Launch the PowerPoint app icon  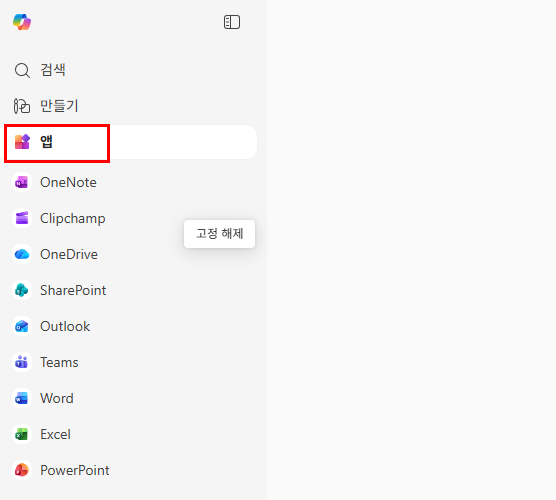pos(22,470)
